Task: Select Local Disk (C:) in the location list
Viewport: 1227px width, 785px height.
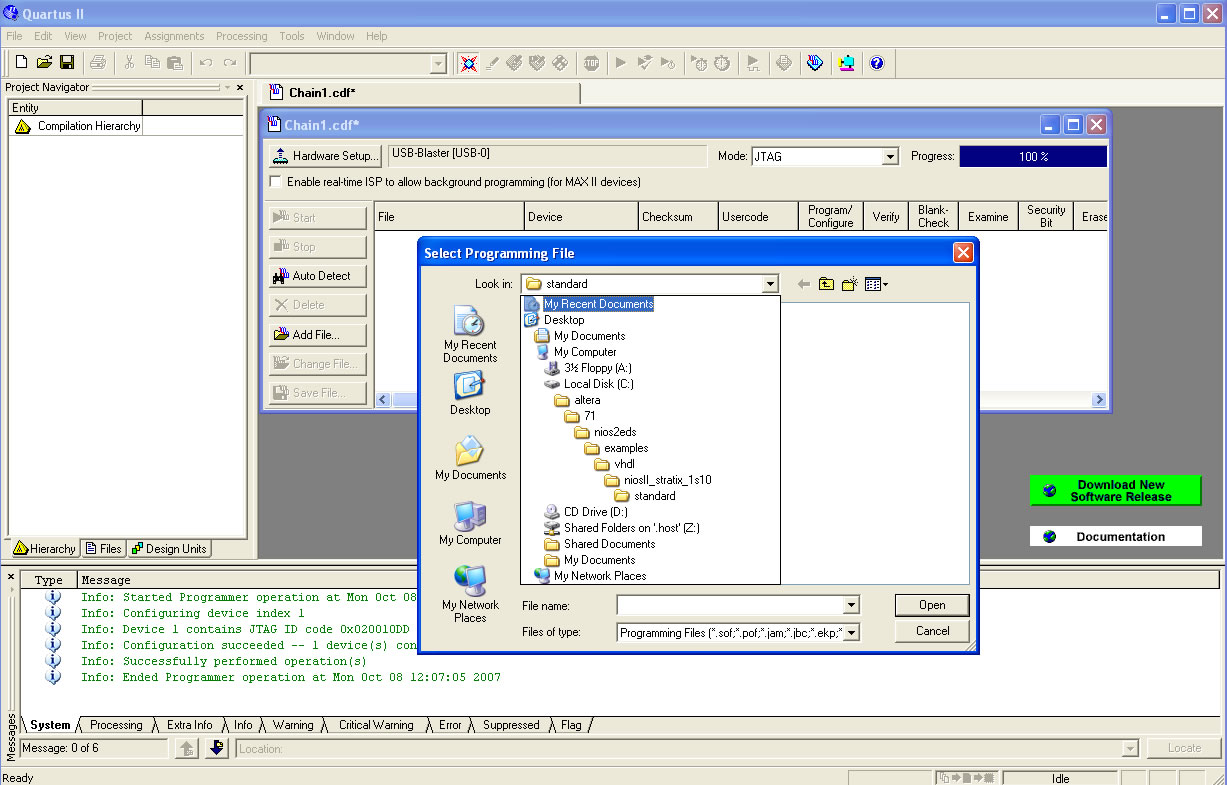Action: pos(598,384)
